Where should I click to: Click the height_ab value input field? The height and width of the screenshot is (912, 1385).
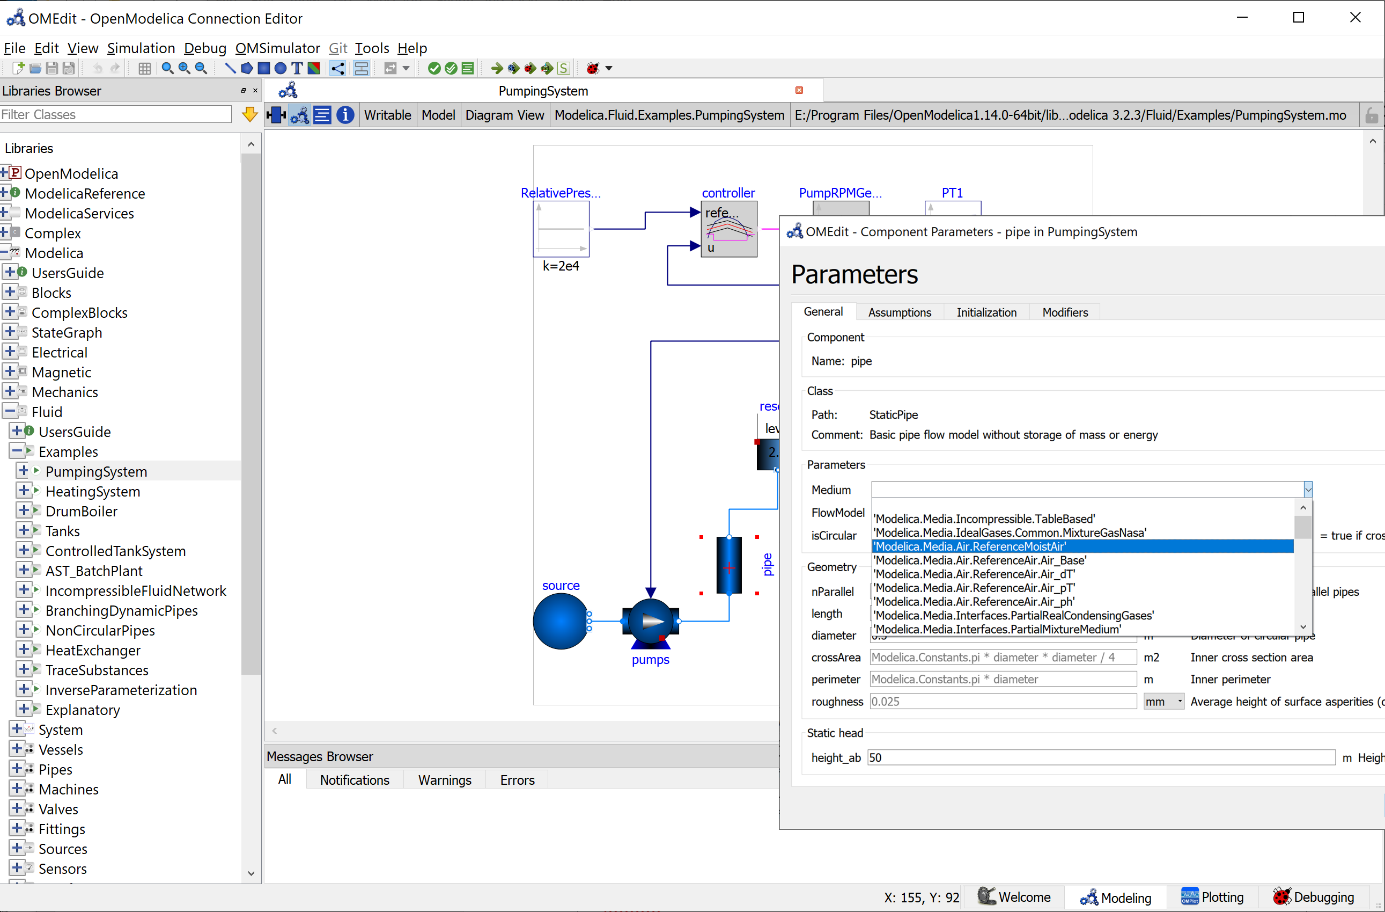(1100, 758)
